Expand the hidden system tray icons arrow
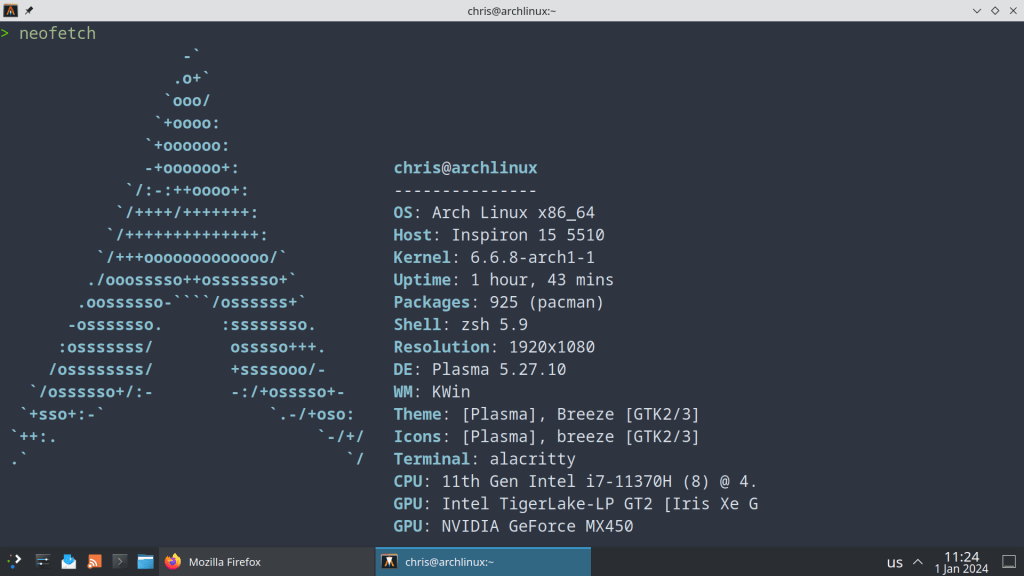The width and height of the screenshot is (1024, 576). (x=918, y=562)
